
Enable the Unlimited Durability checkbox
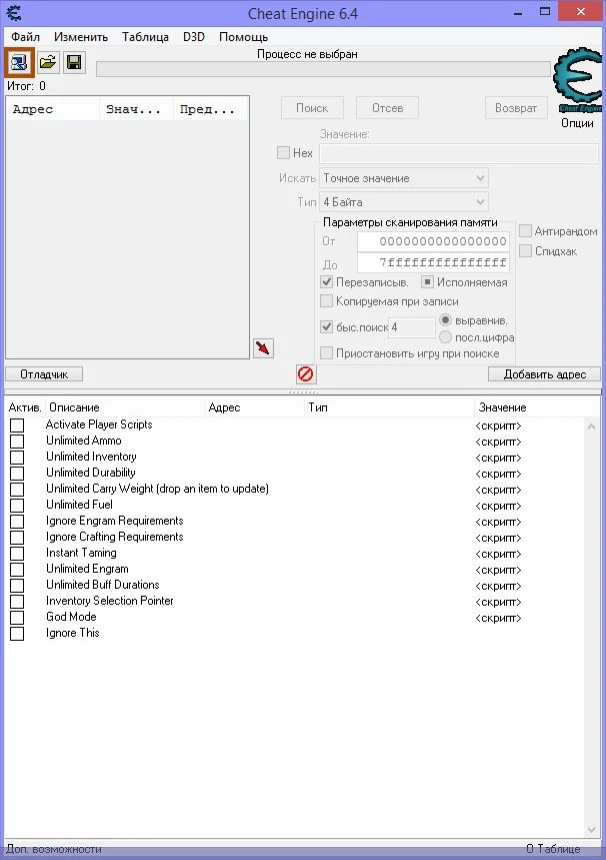(x=17, y=473)
